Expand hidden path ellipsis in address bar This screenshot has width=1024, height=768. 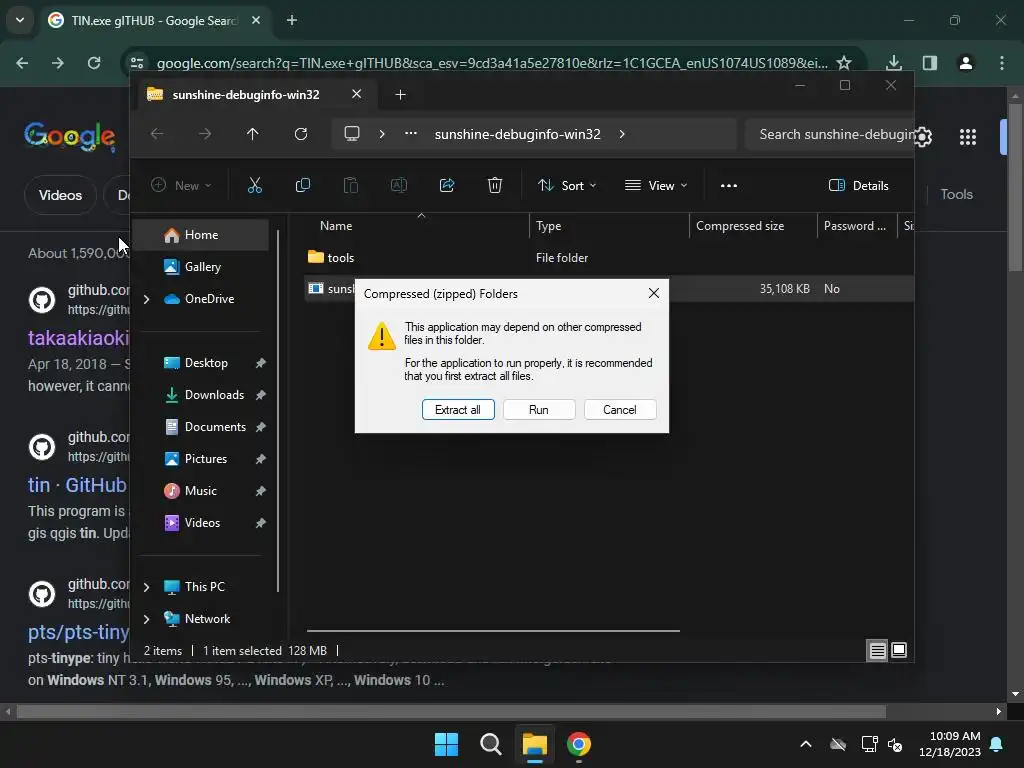click(411, 134)
